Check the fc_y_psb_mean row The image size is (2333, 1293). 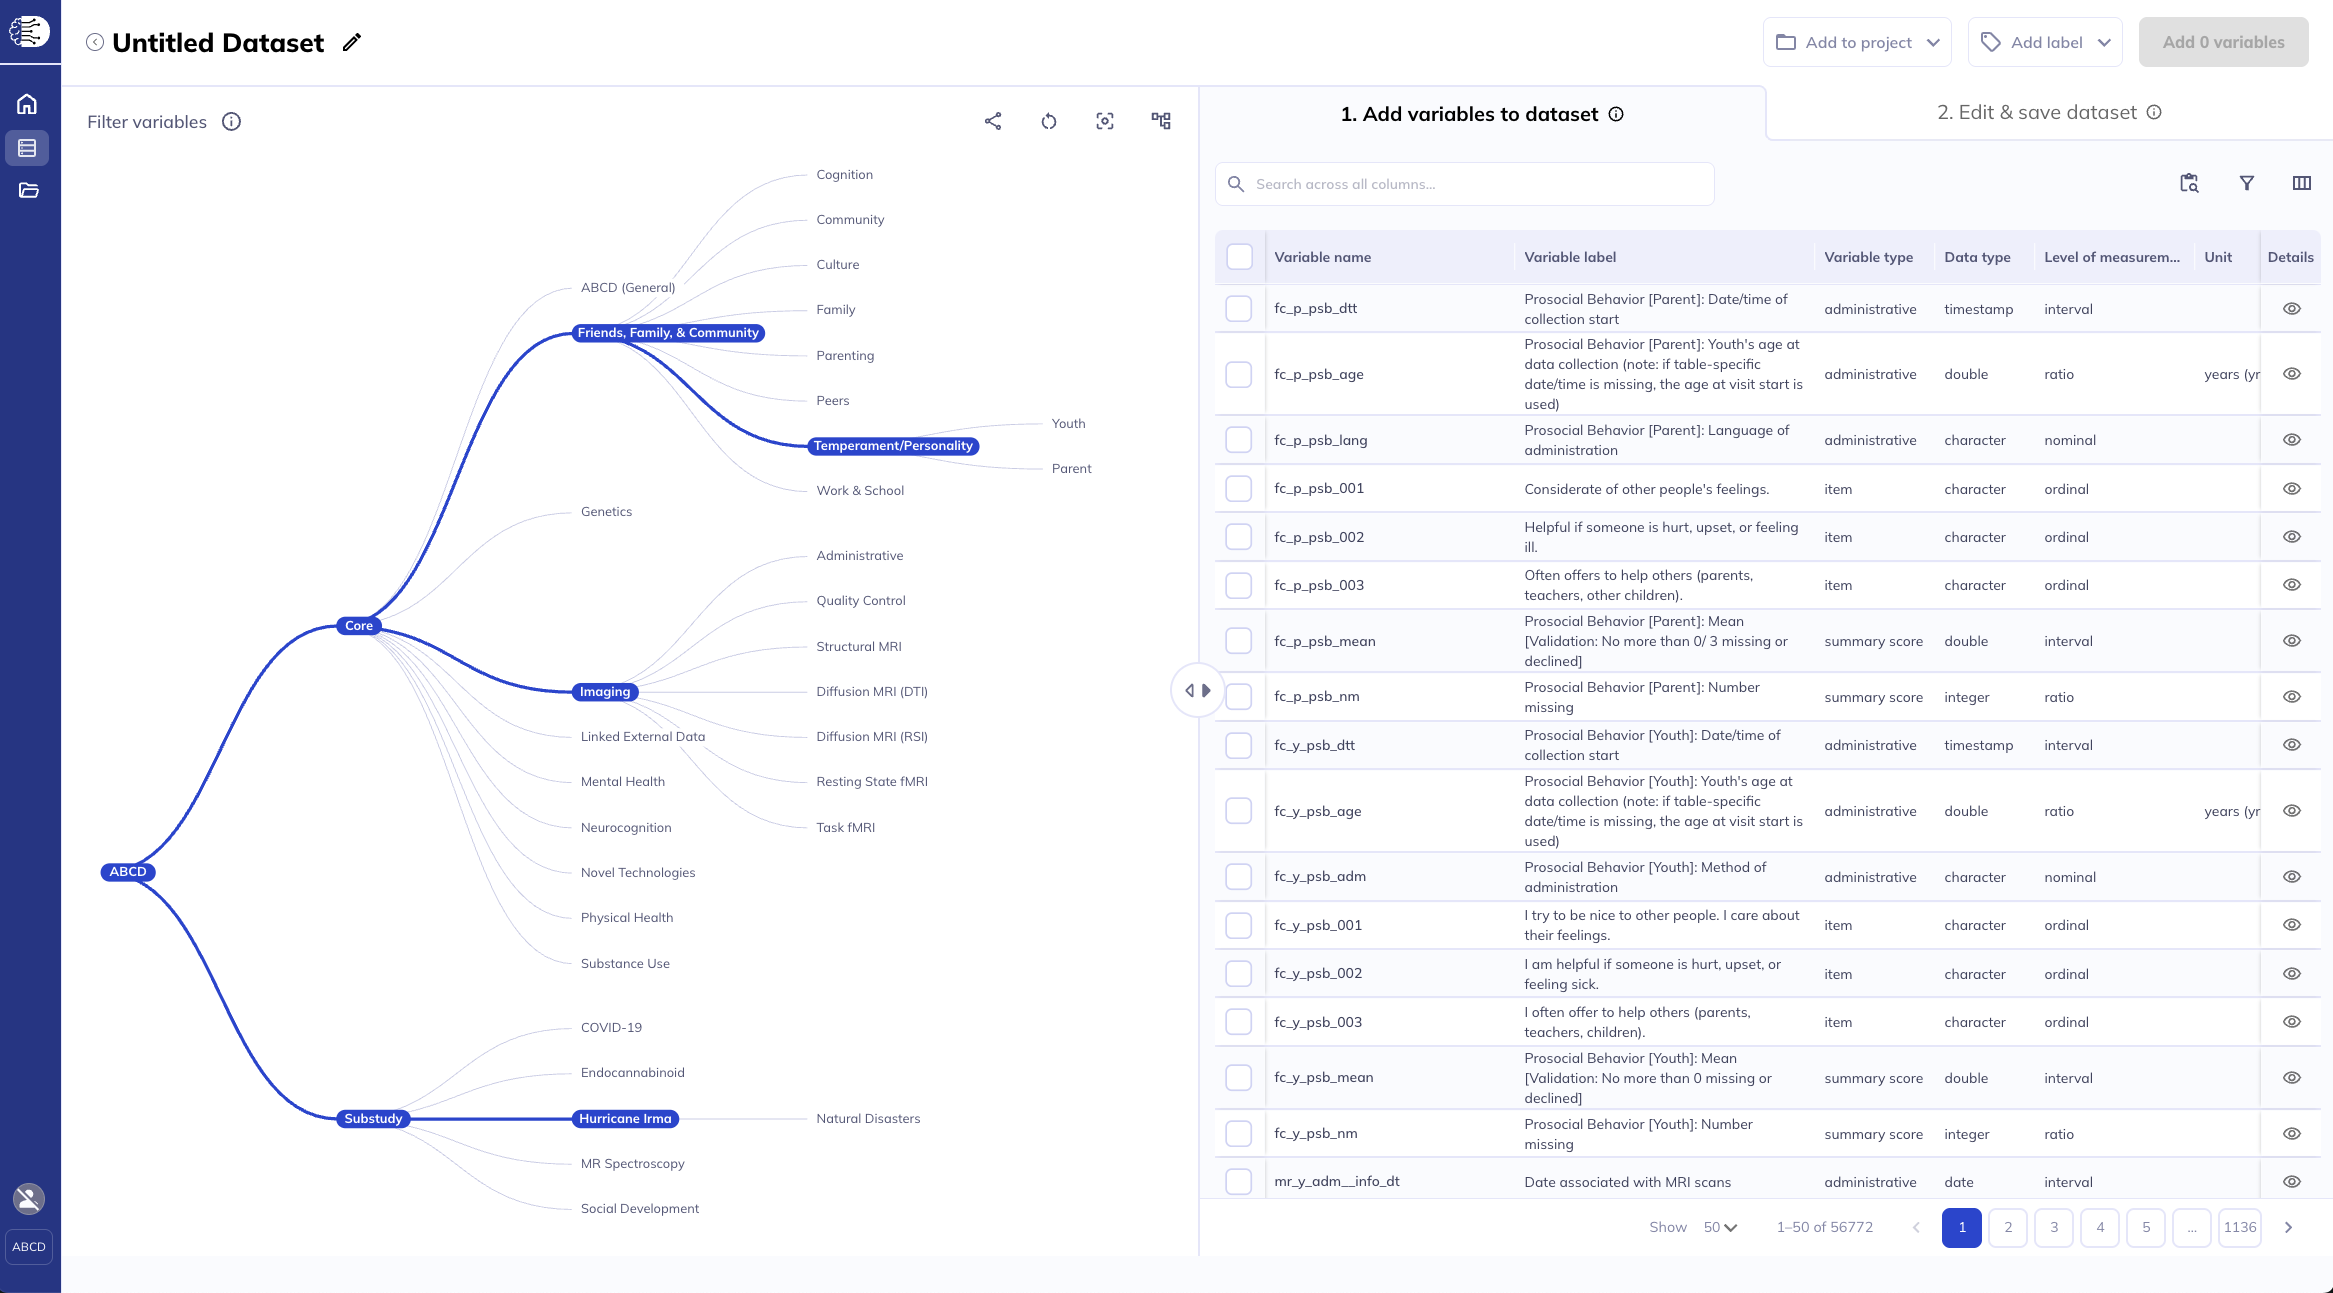(x=1239, y=1078)
